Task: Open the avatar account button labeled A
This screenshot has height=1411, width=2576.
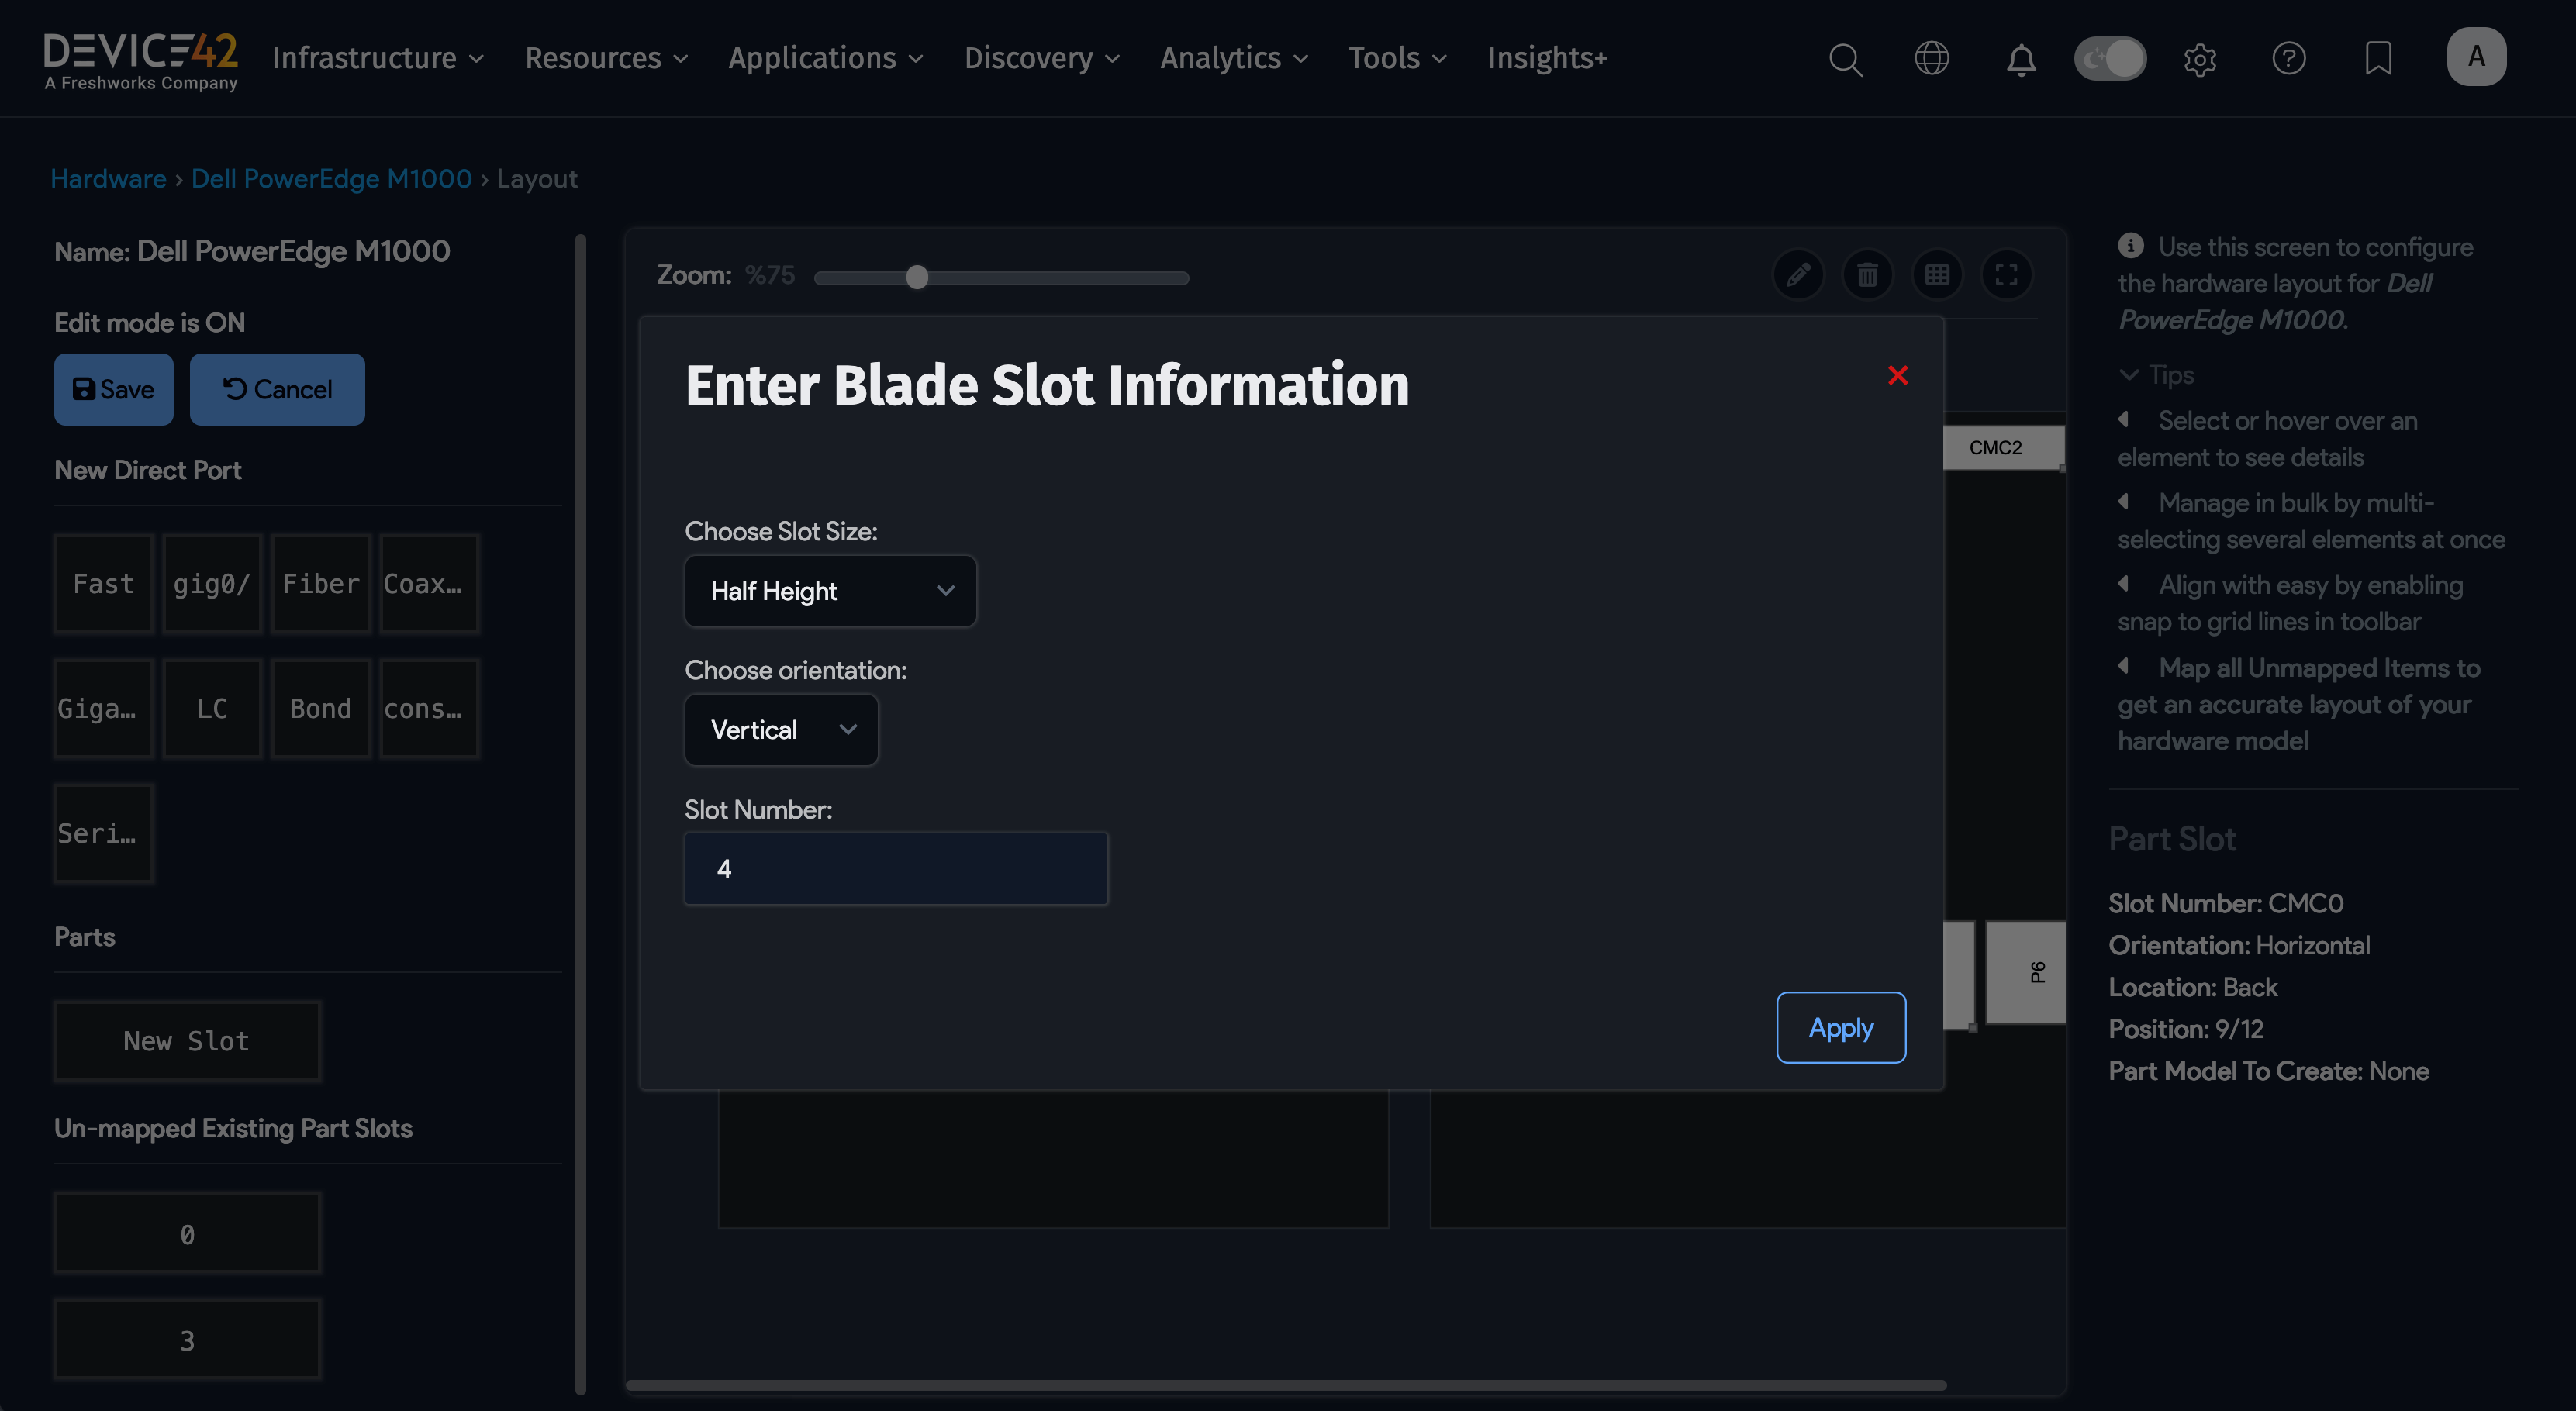Action: point(2477,56)
